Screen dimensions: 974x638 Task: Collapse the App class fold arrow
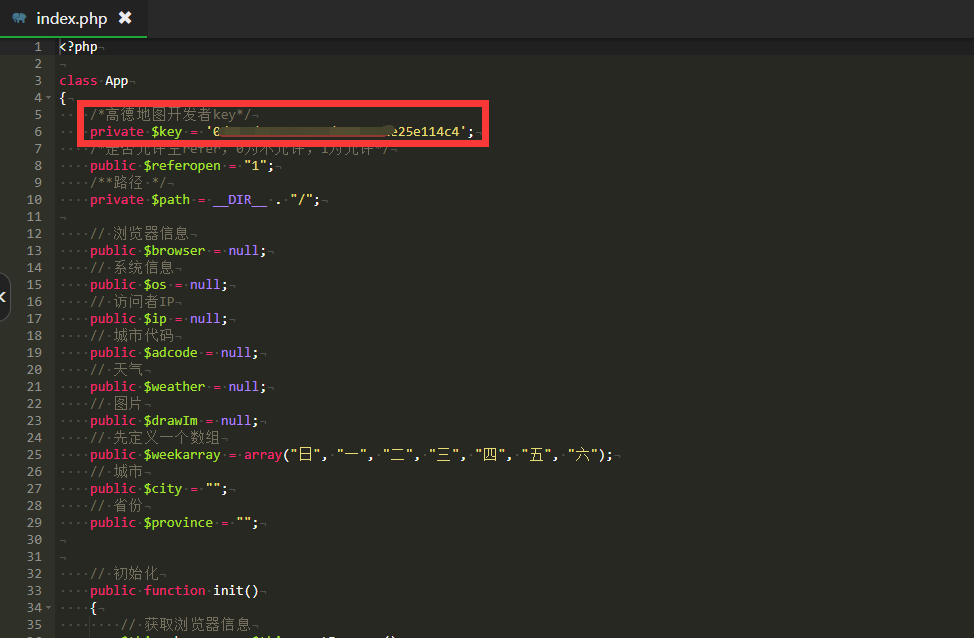point(50,98)
